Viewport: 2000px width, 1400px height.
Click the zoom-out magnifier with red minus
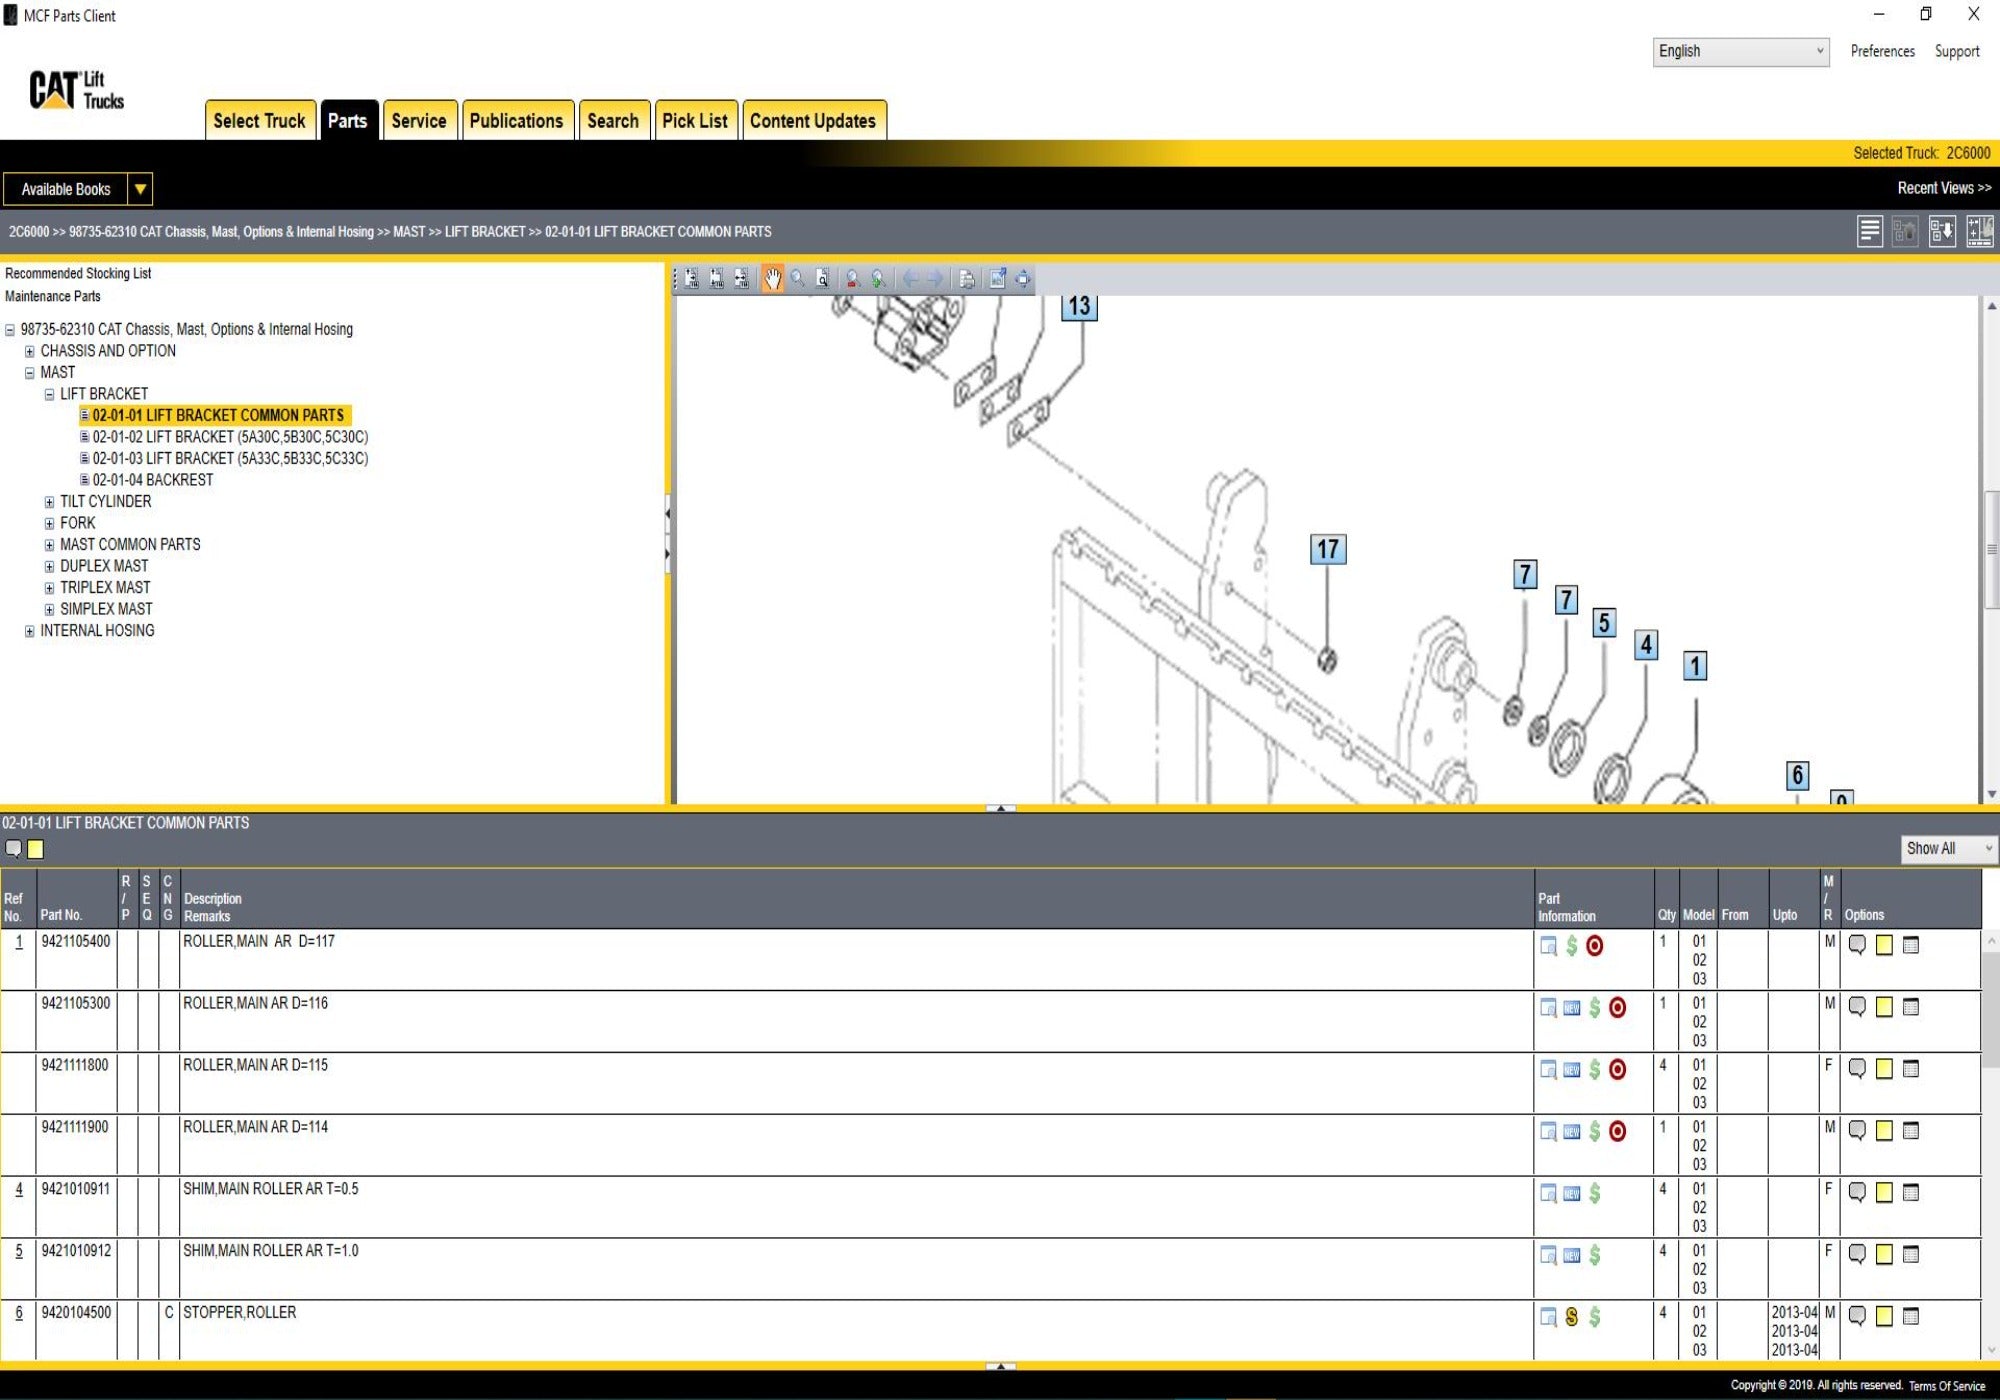852,279
